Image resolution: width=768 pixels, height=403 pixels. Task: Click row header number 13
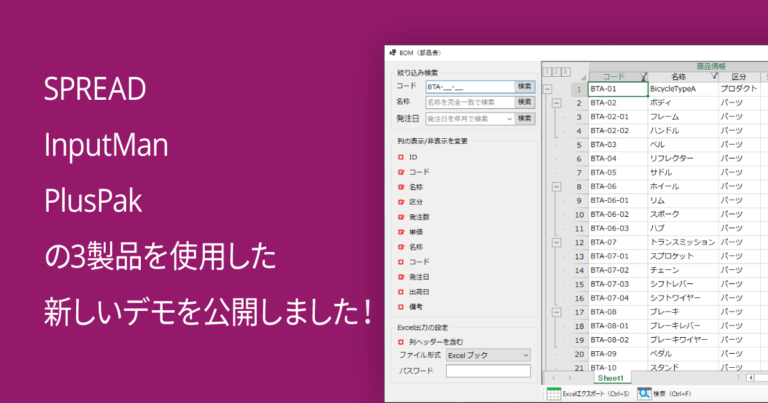(x=579, y=257)
